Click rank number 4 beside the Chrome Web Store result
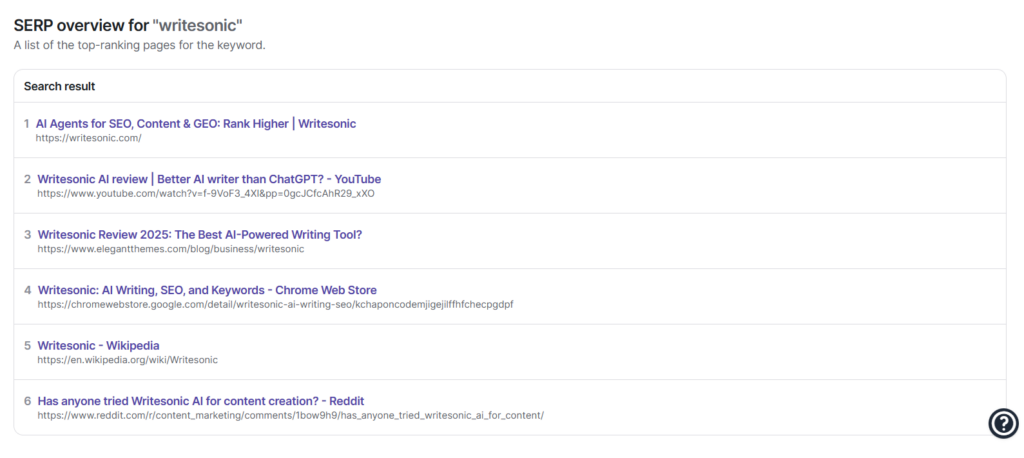Viewport: 1024px width, 458px height. (x=27, y=290)
